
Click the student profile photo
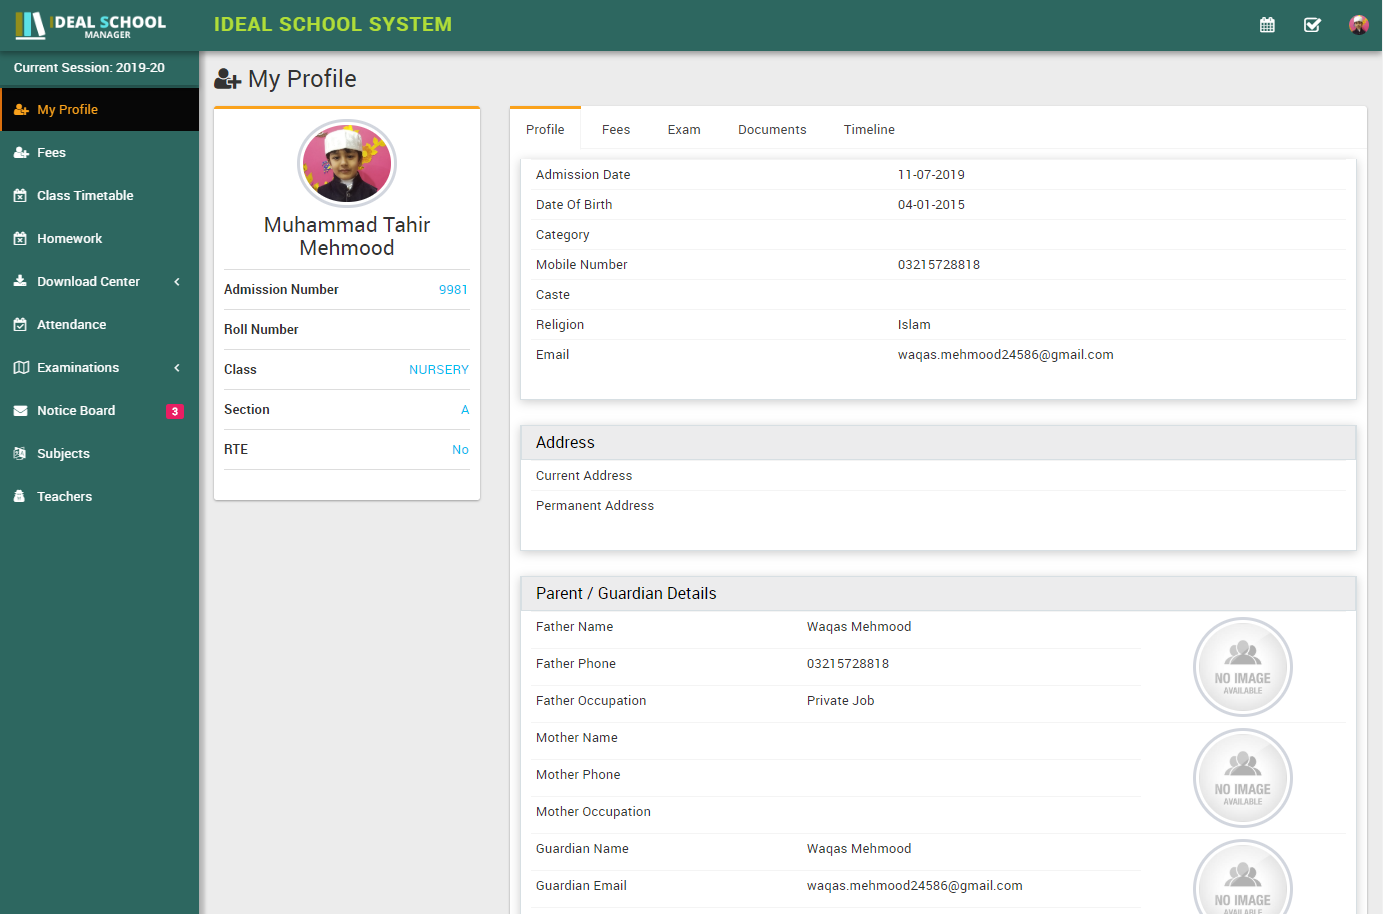347,163
